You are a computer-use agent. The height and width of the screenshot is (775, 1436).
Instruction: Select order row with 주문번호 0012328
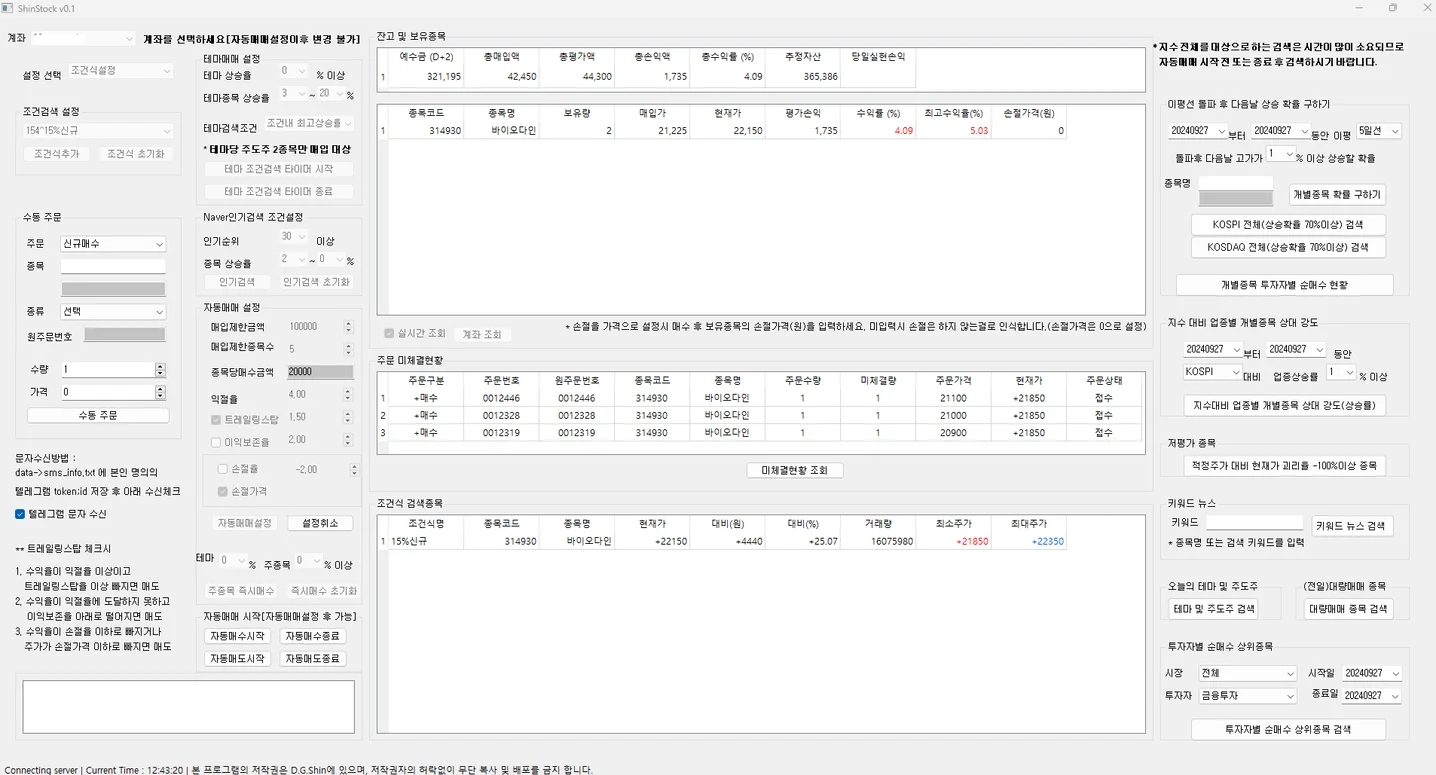759,415
